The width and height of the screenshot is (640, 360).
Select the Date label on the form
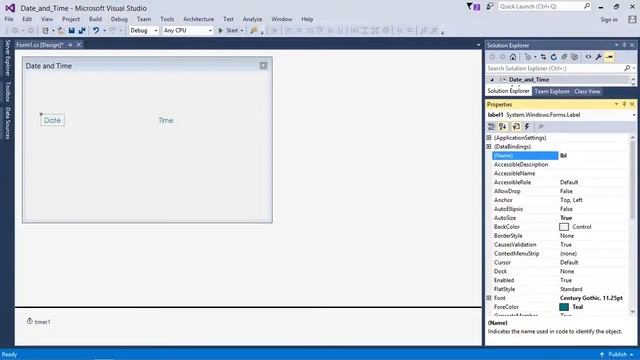52,120
